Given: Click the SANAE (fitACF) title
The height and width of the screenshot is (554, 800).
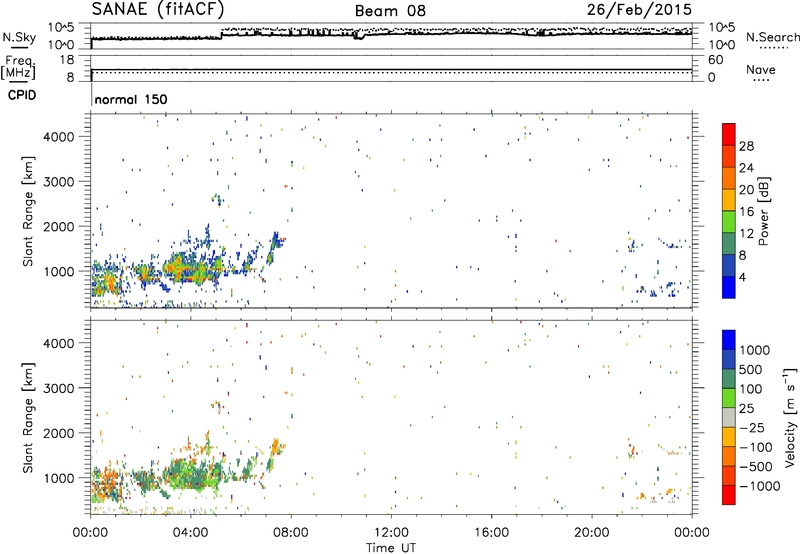Looking at the screenshot, I should click(158, 9).
